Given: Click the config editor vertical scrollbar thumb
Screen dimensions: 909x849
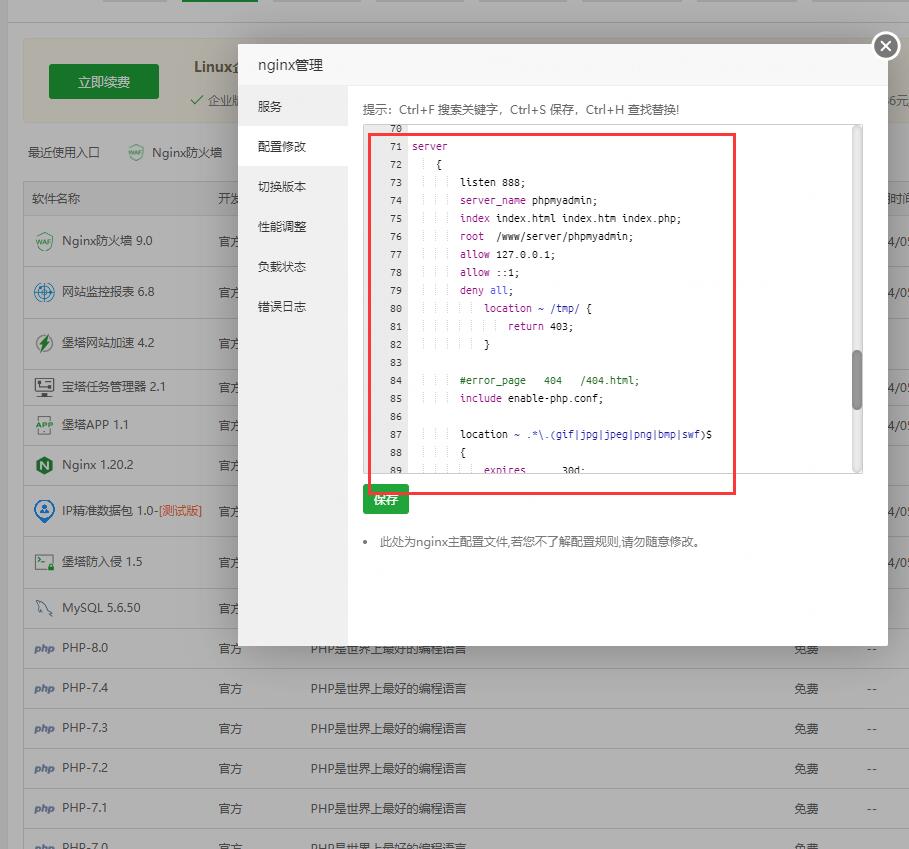Looking at the screenshot, I should pyautogui.click(x=857, y=380).
